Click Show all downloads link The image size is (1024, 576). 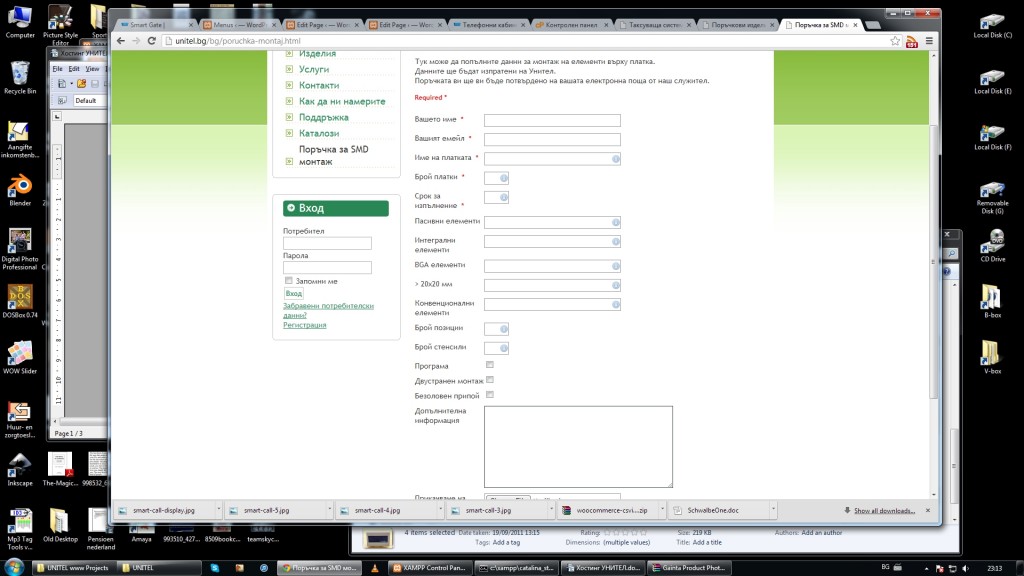point(884,510)
